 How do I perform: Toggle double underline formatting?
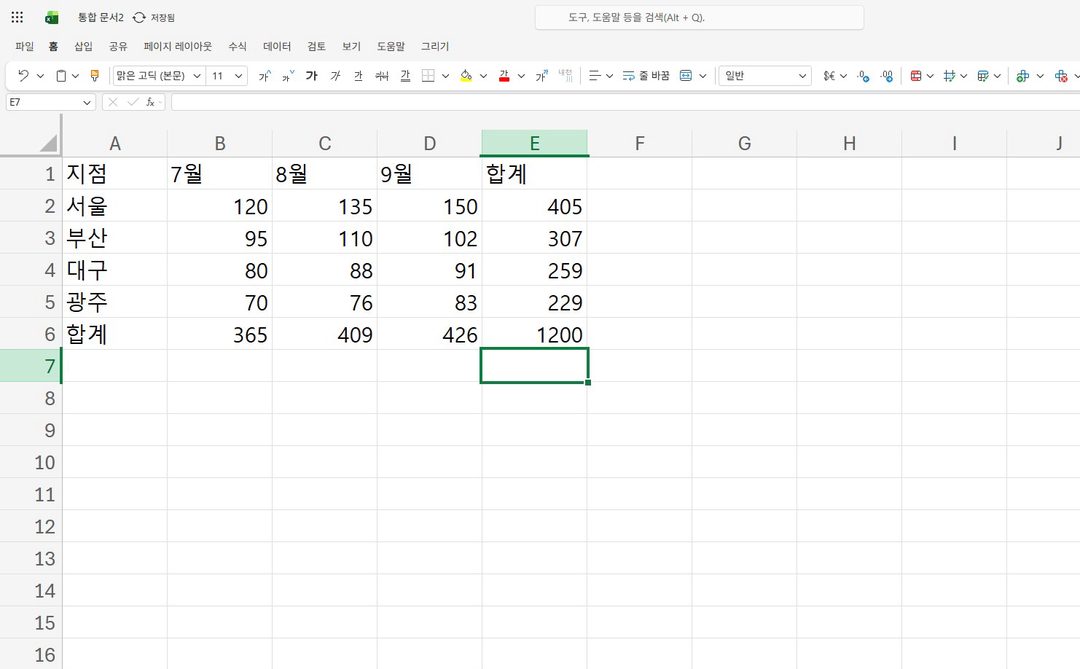405,76
